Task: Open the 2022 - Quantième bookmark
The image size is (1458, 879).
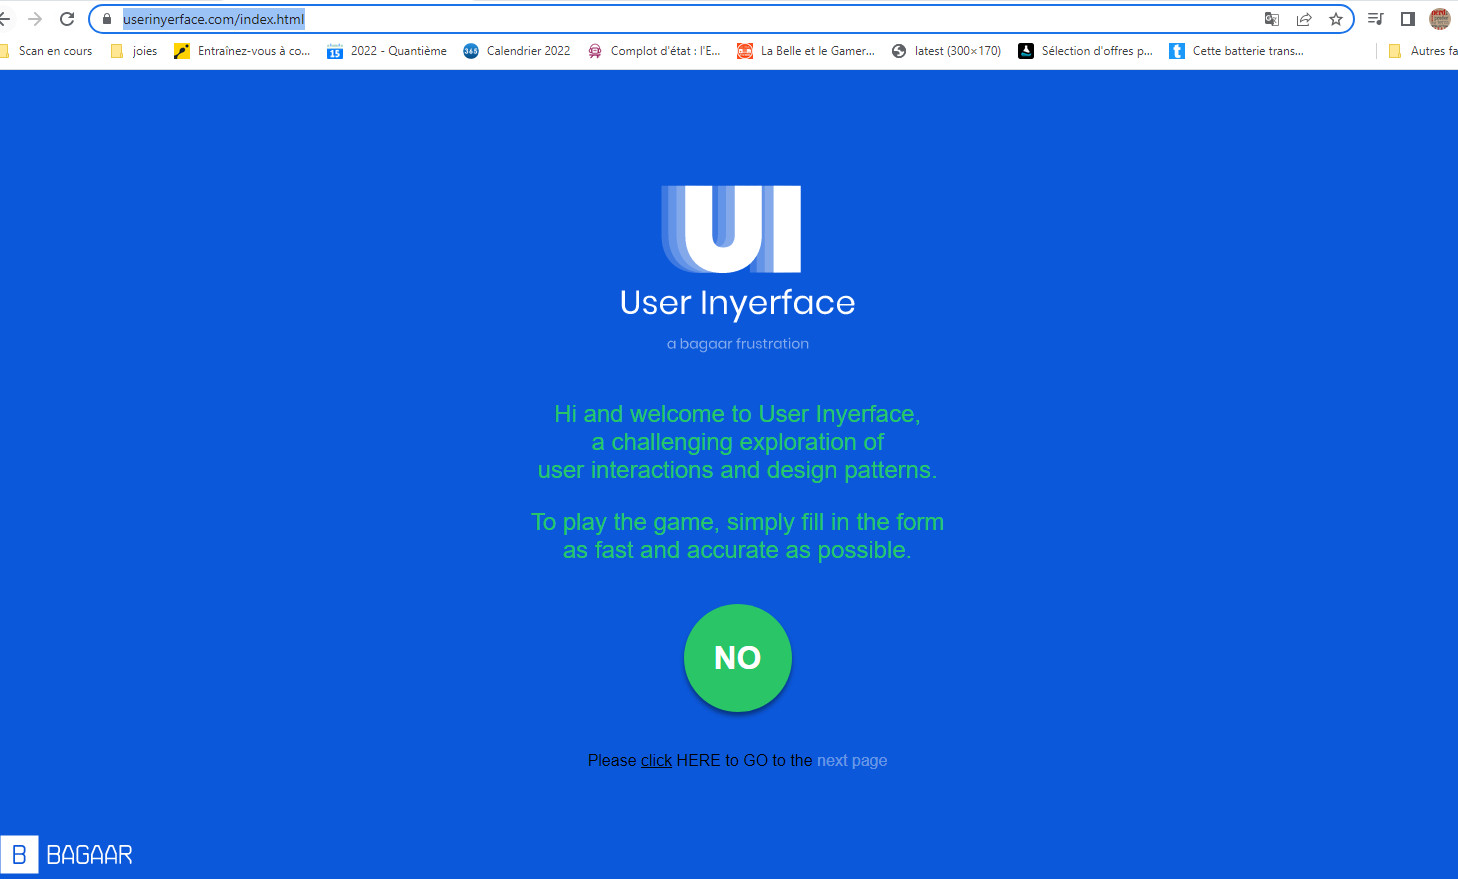Action: pos(387,51)
